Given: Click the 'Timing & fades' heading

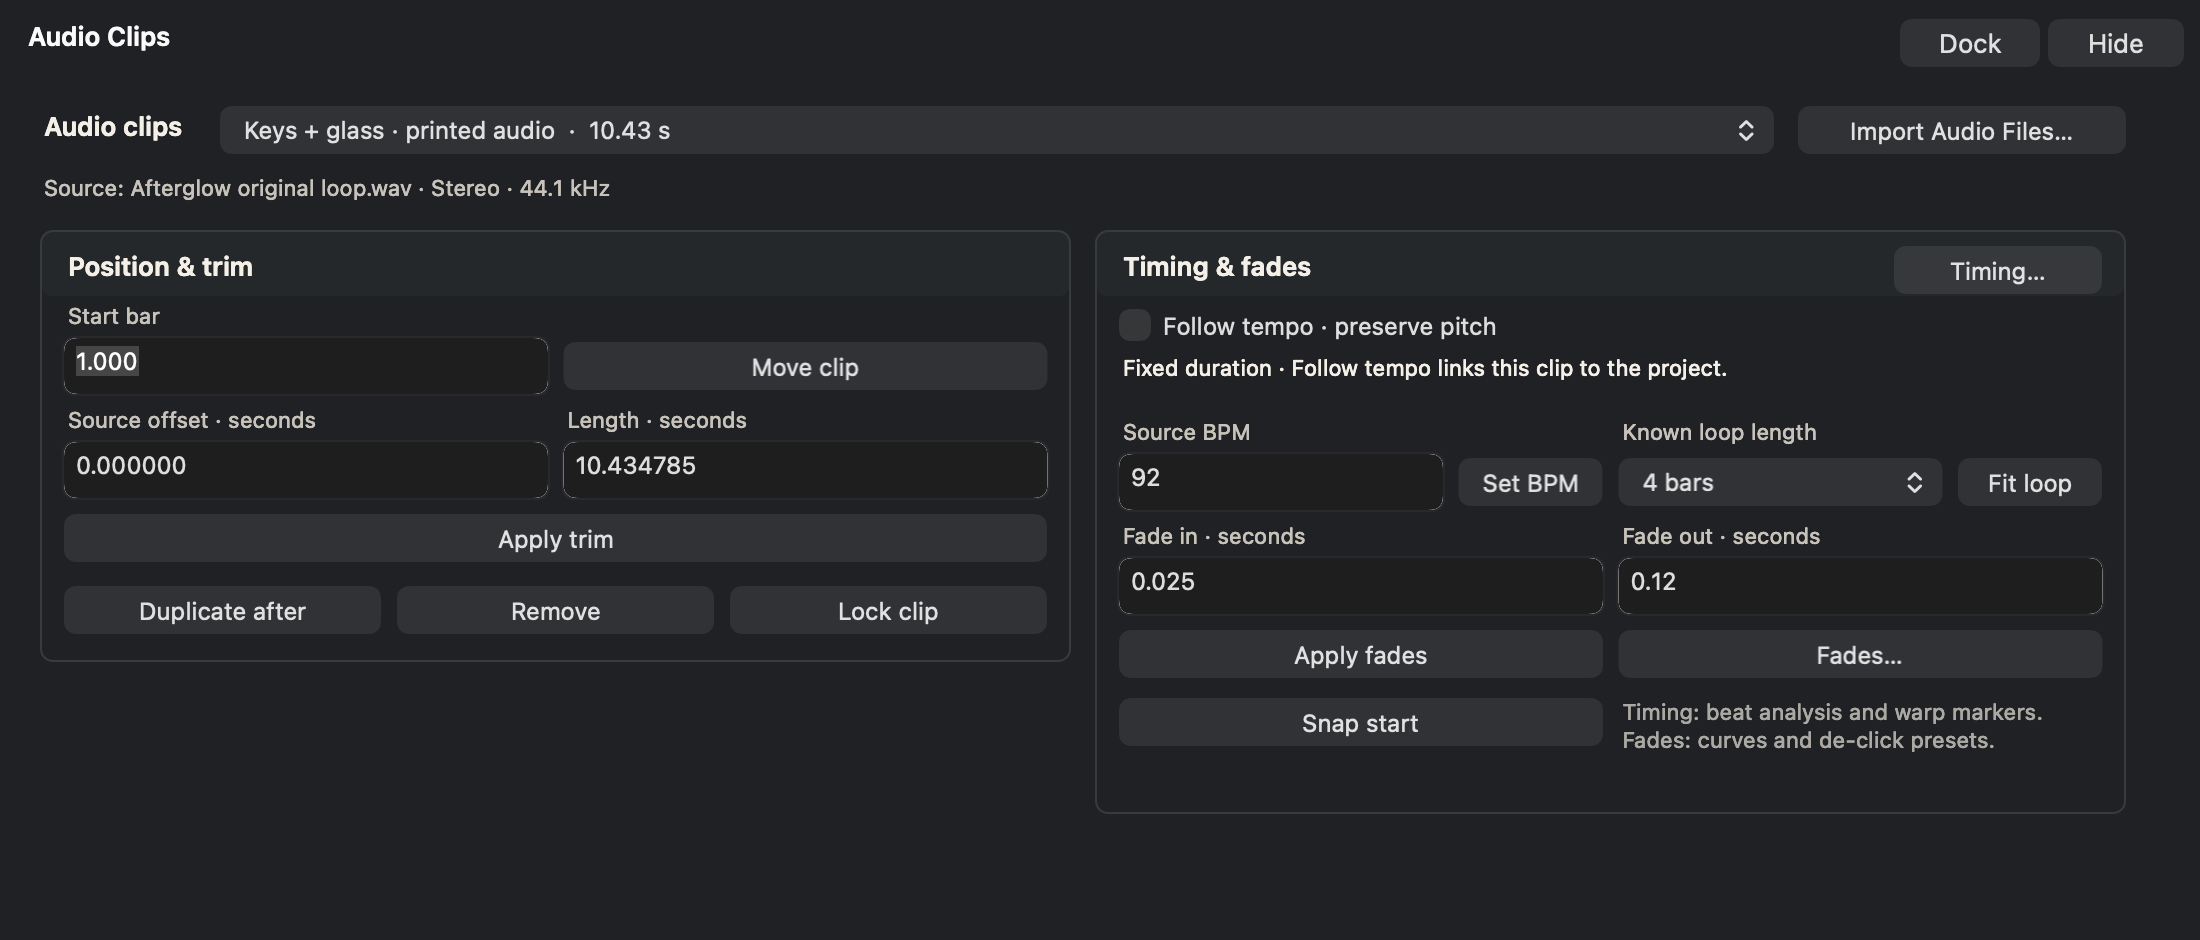Looking at the screenshot, I should [1217, 266].
